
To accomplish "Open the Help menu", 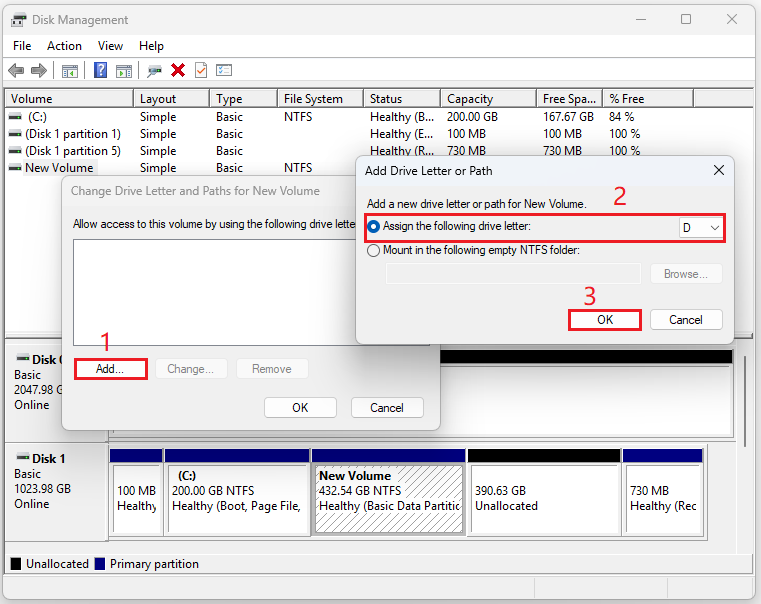I will pyautogui.click(x=151, y=46).
